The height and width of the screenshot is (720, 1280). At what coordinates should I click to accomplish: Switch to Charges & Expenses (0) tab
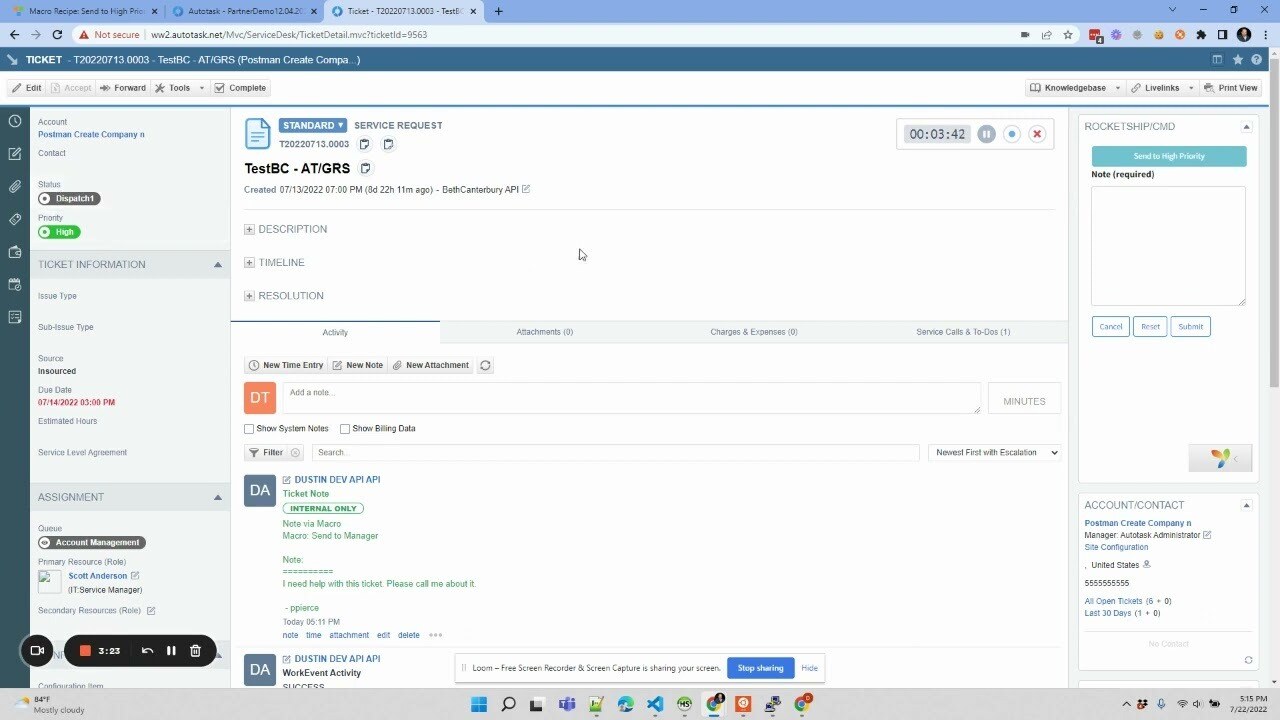click(x=754, y=332)
